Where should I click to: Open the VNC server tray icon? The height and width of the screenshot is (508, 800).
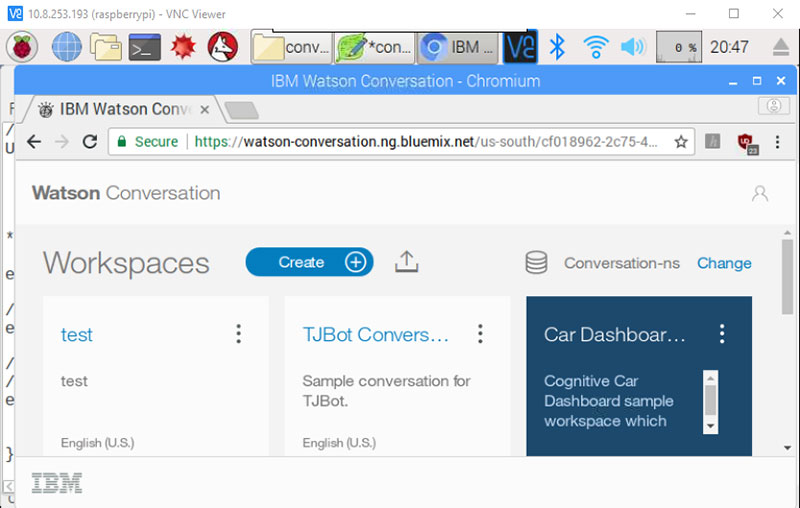tap(520, 47)
